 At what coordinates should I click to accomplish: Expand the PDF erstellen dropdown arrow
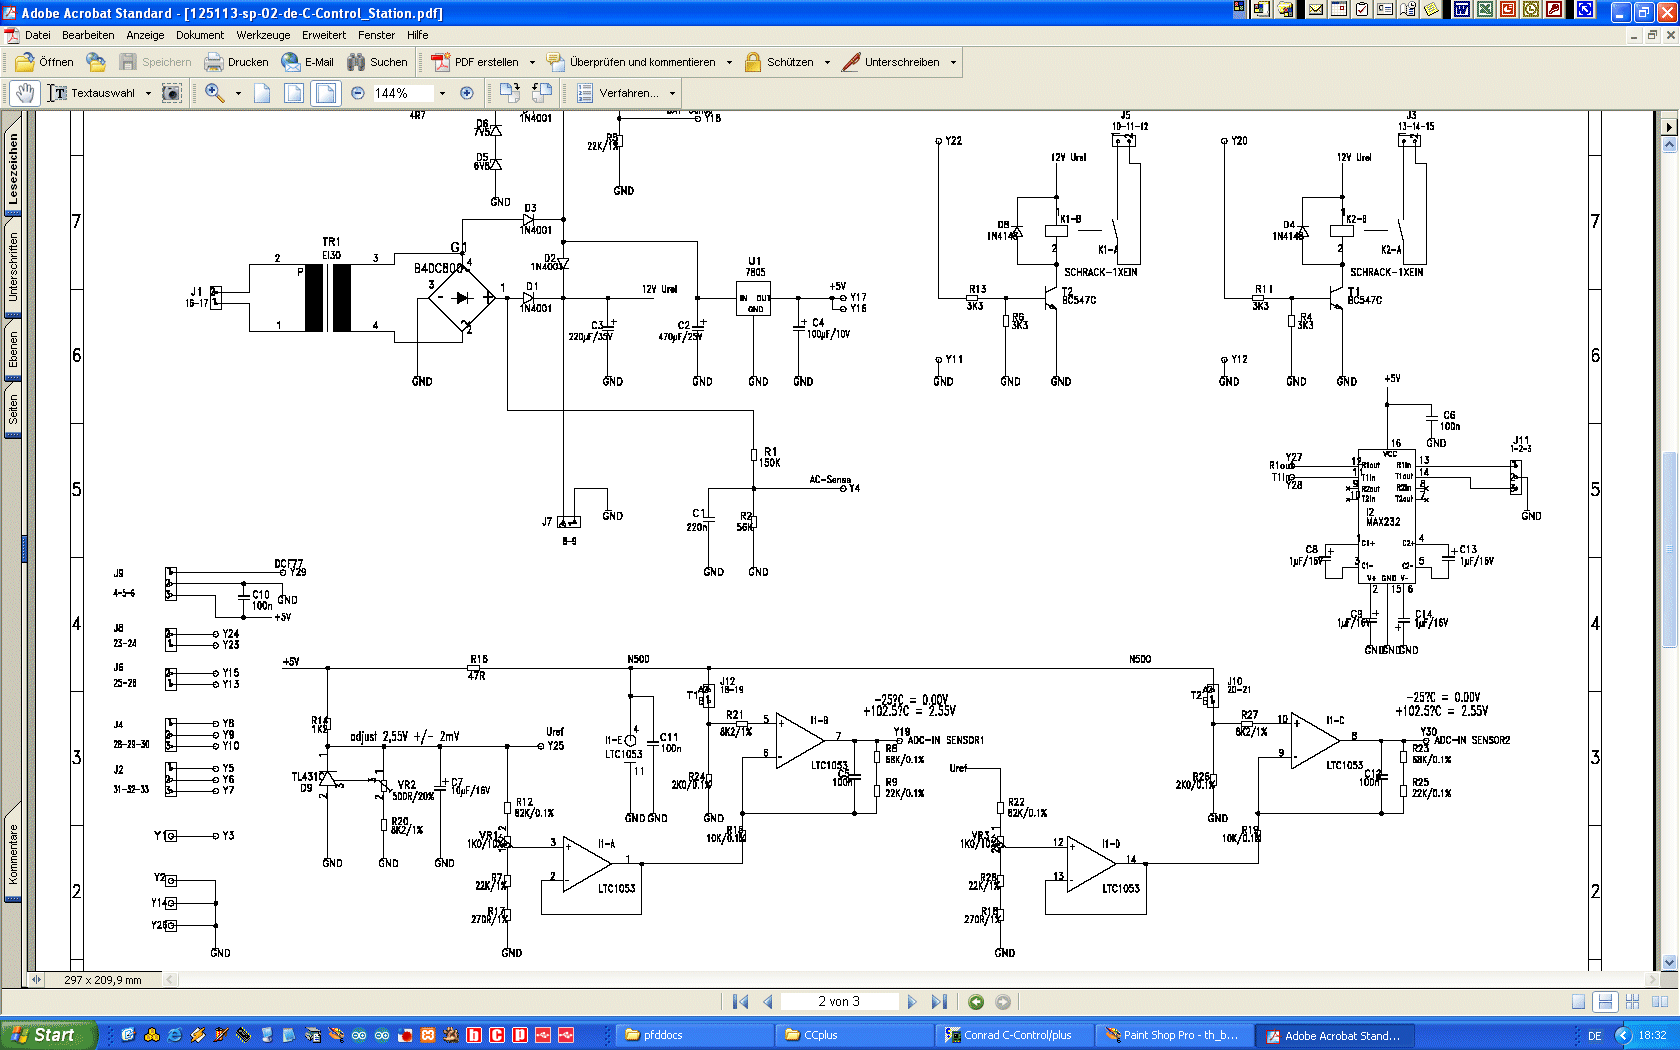pyautogui.click(x=532, y=62)
